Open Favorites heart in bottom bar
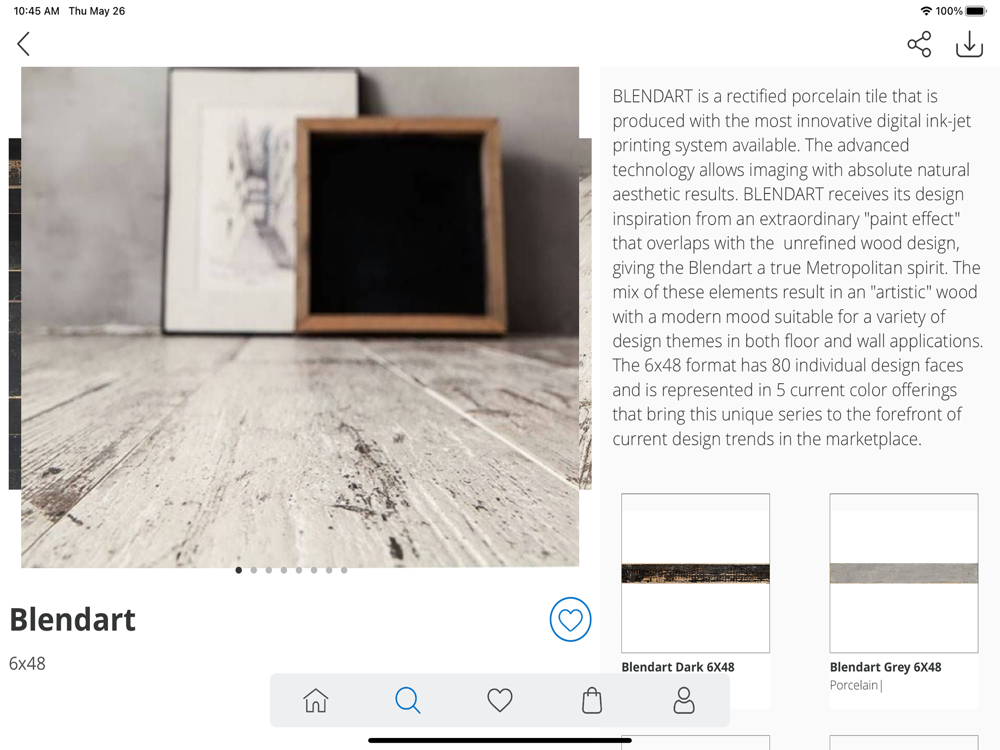Screen dimensions: 1000x750 click(x=500, y=700)
